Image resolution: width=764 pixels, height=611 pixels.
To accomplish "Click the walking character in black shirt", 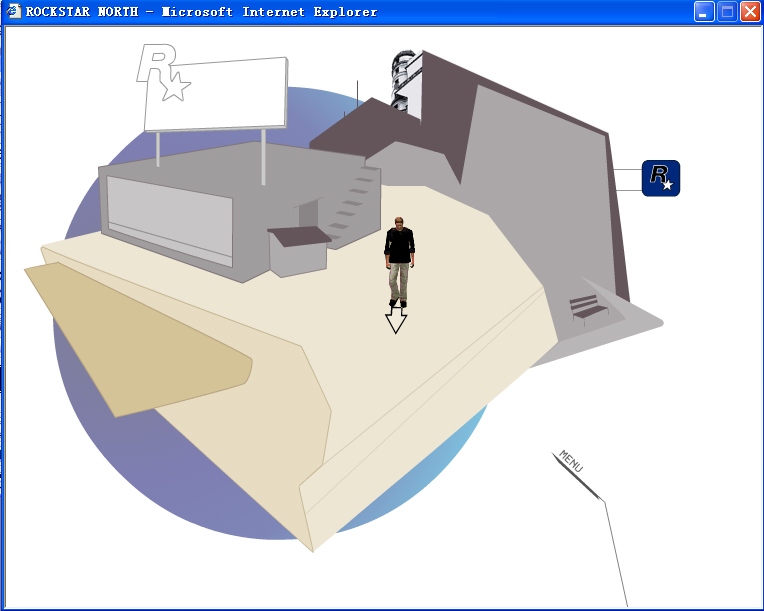I will [400, 262].
